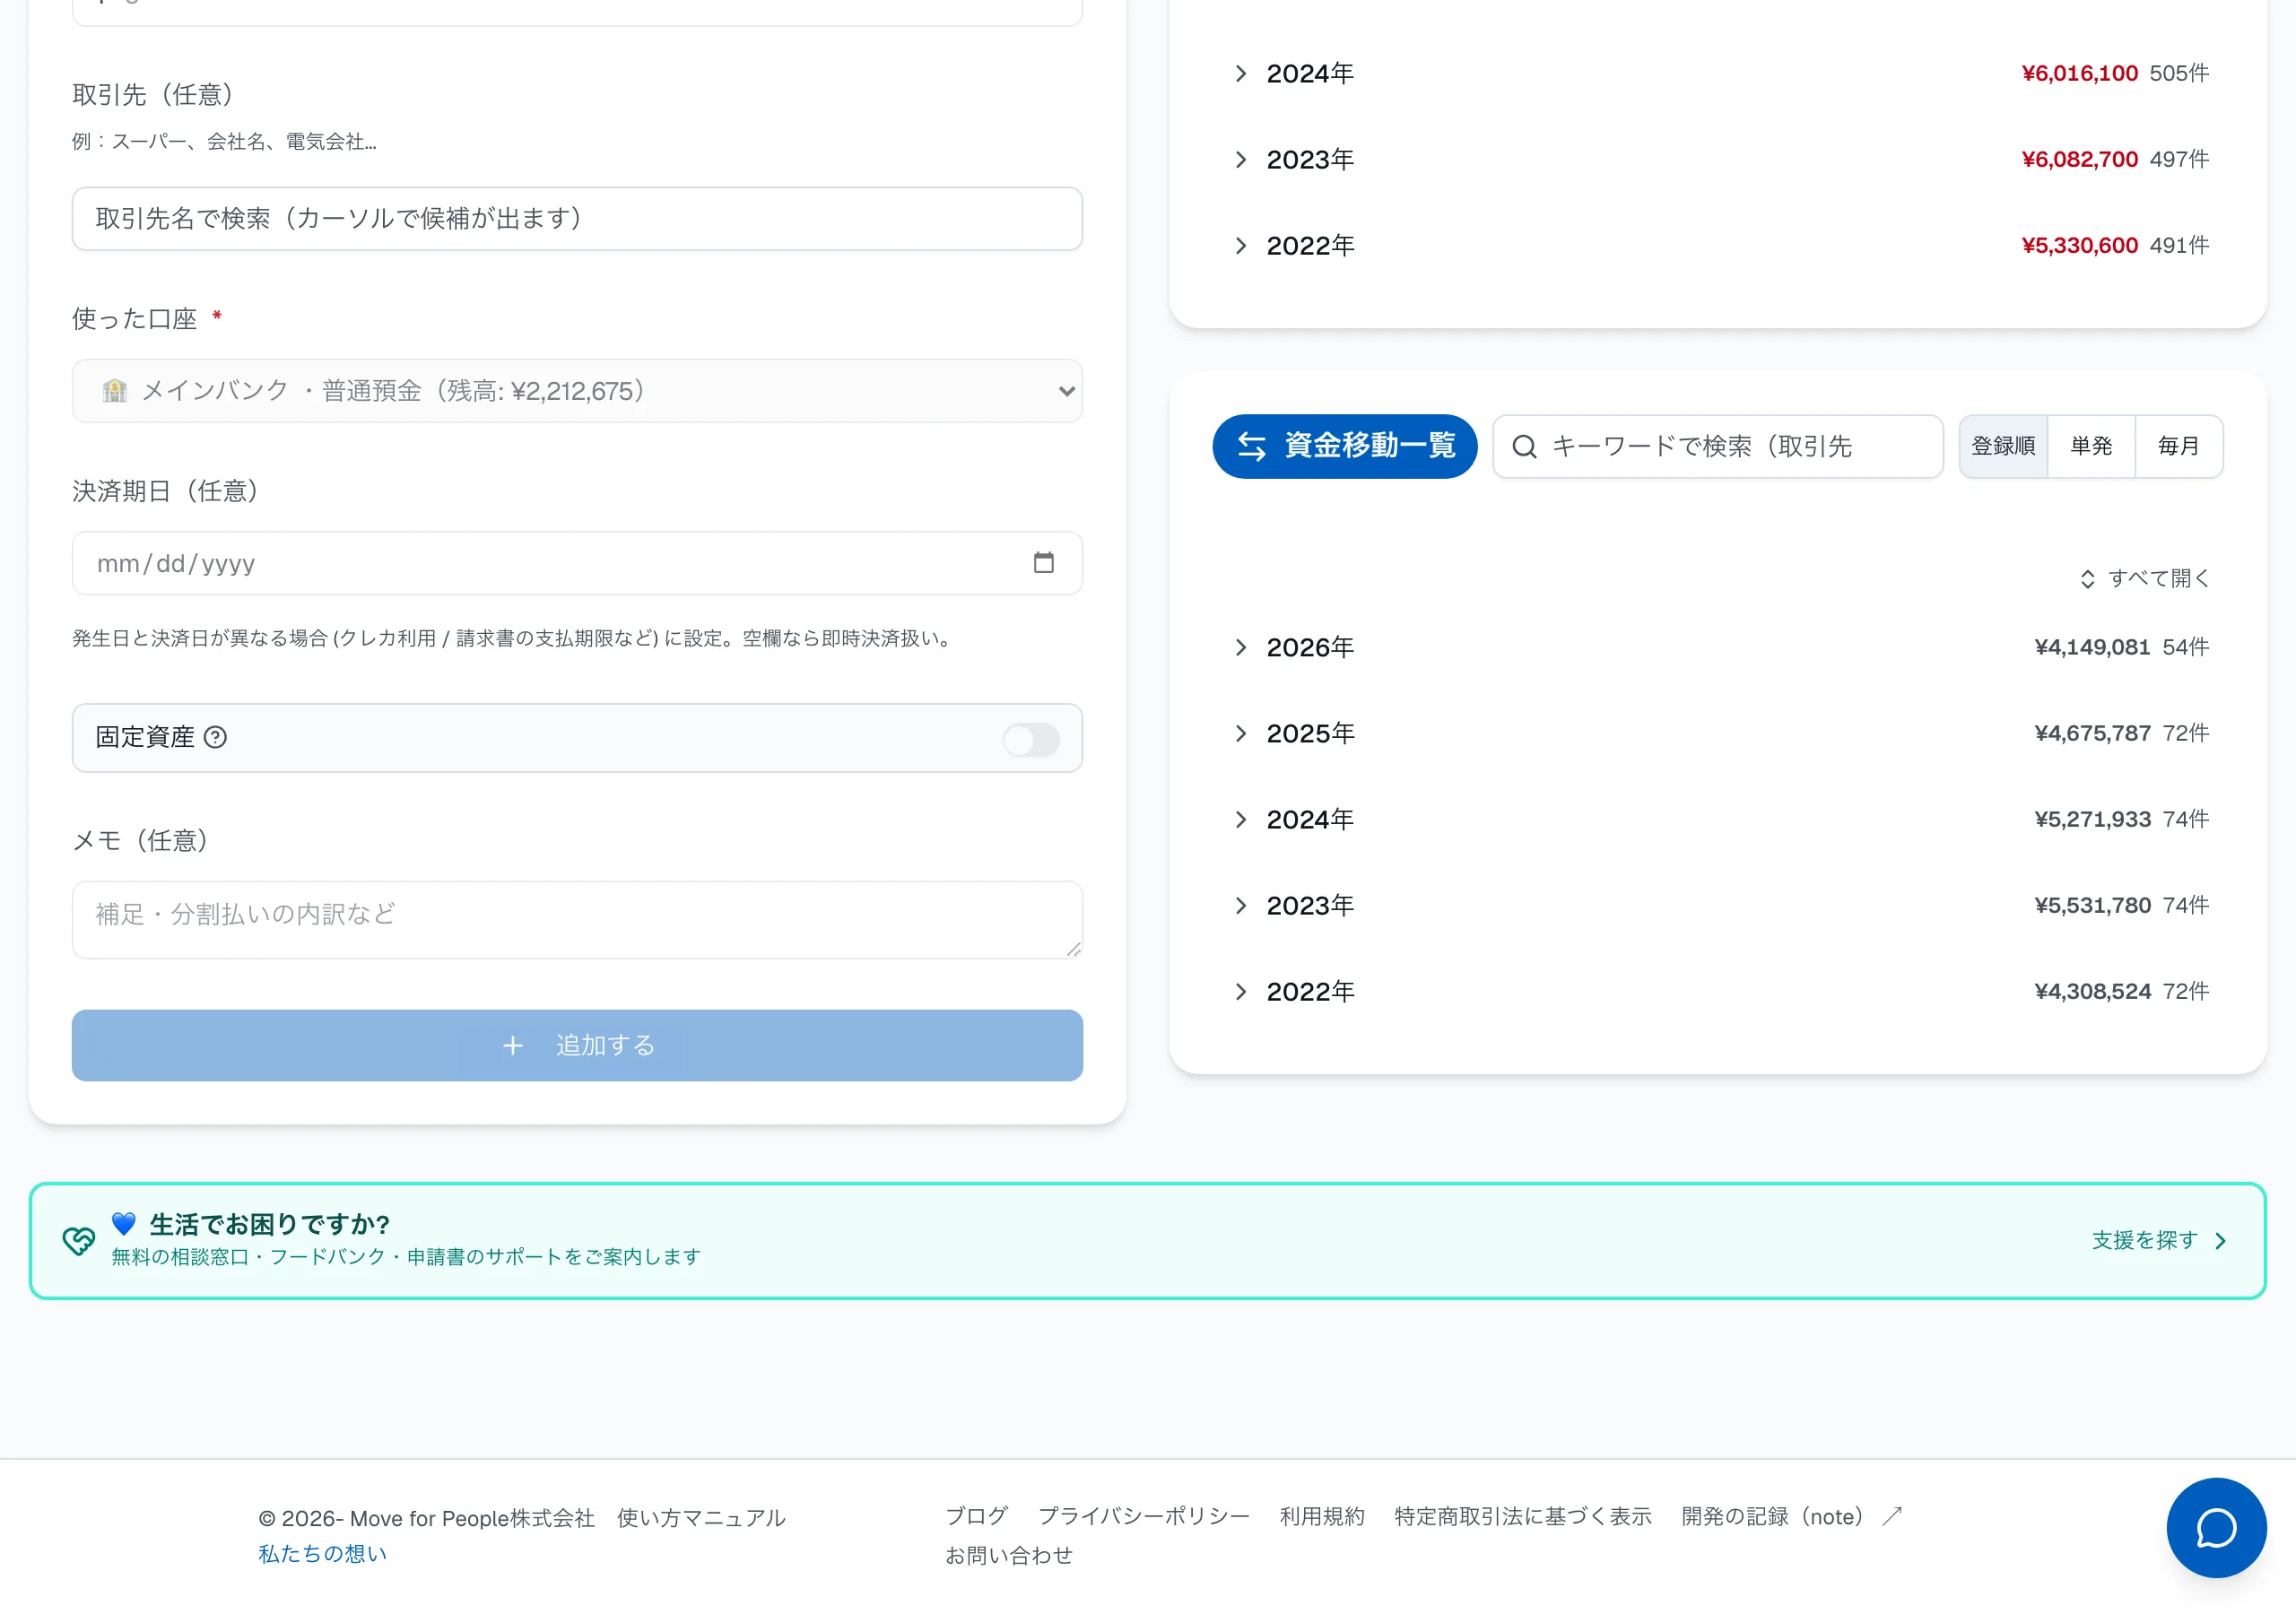Open the 使い方マニュアル link
The image size is (2296, 1614).
click(x=701, y=1518)
